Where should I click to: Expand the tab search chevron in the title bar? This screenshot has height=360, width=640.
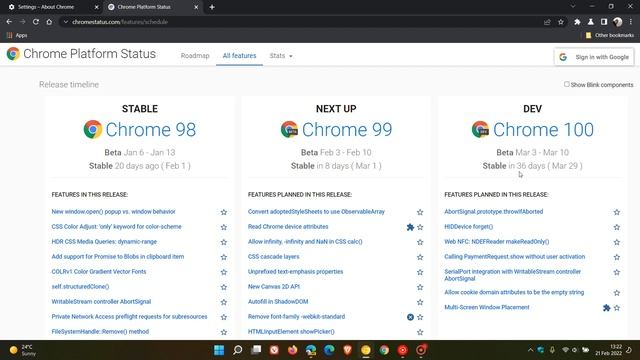(573, 7)
